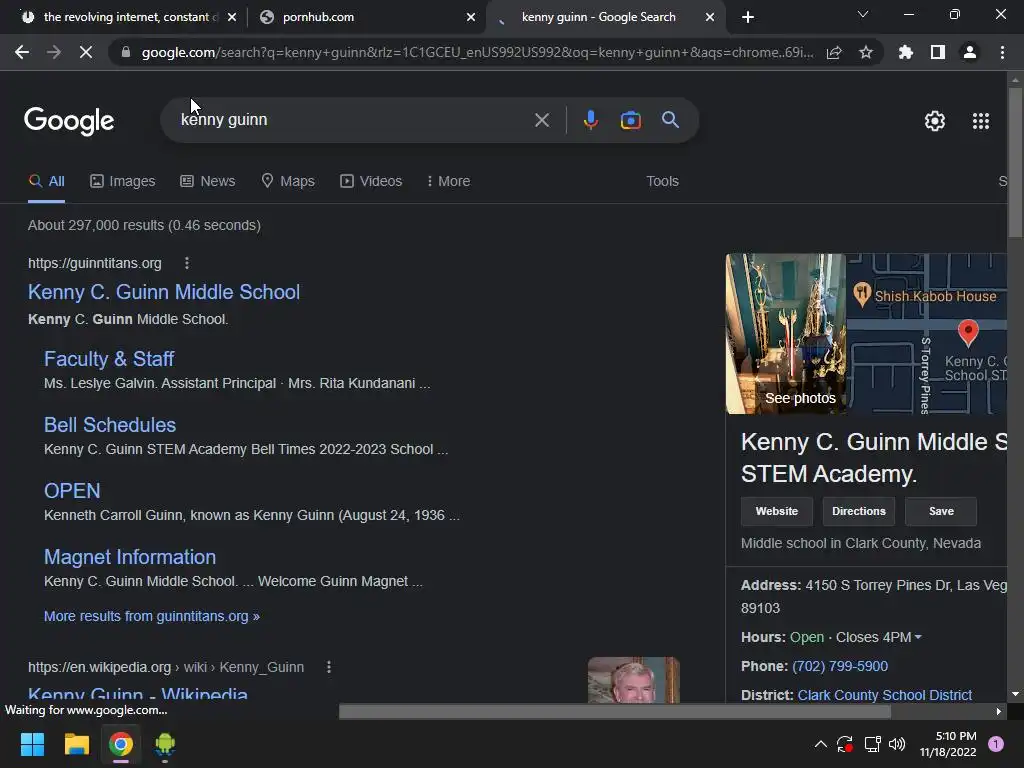Stop page loading with X button
The height and width of the screenshot is (768, 1024).
(x=86, y=52)
